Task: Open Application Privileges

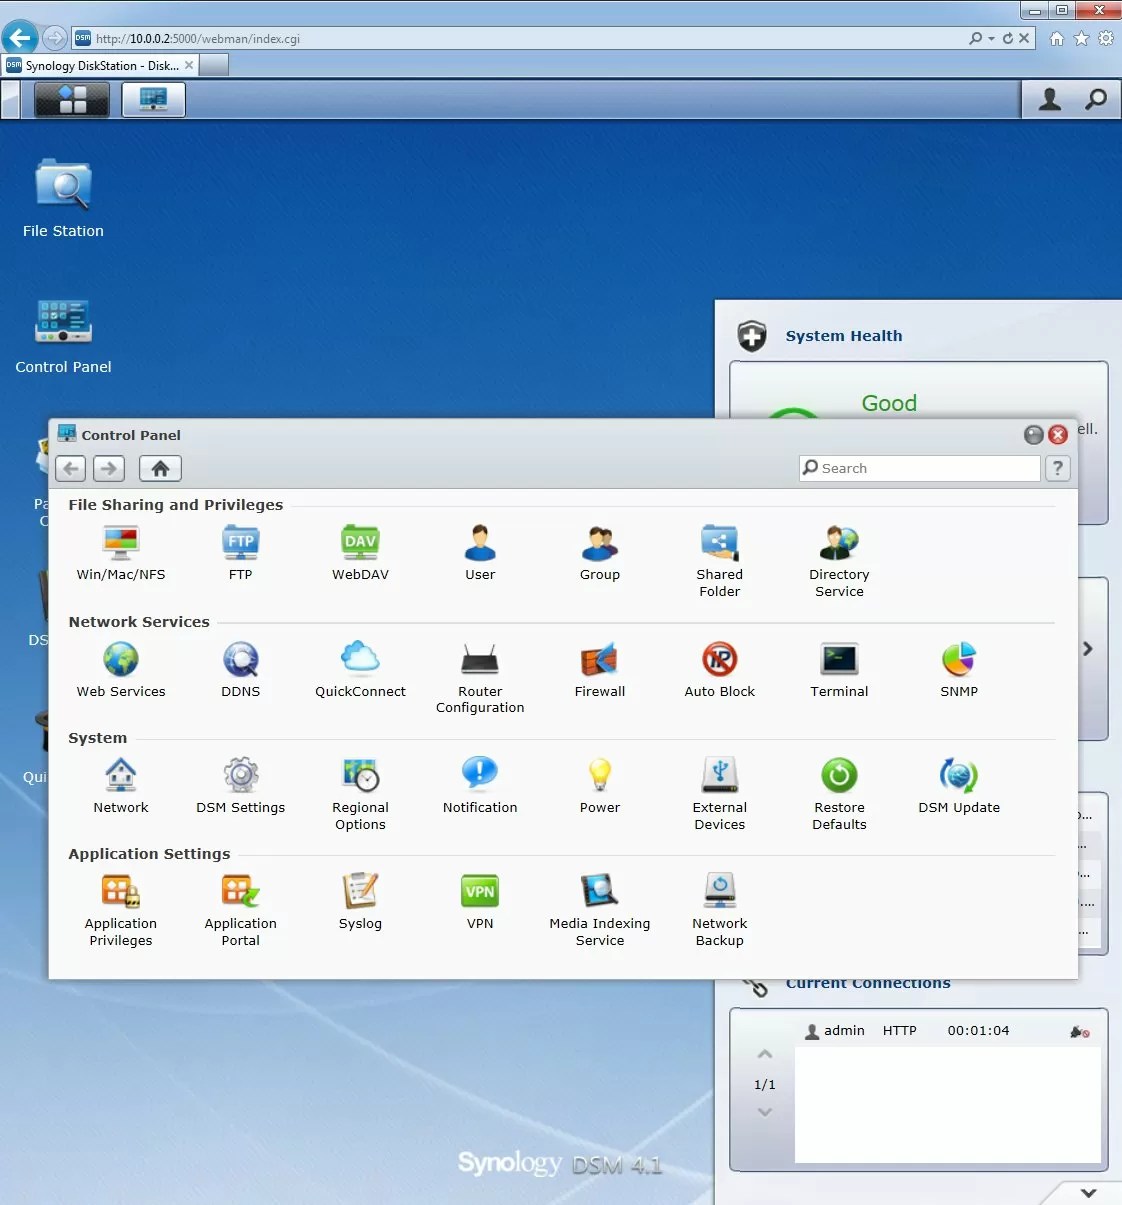Action: tap(121, 909)
